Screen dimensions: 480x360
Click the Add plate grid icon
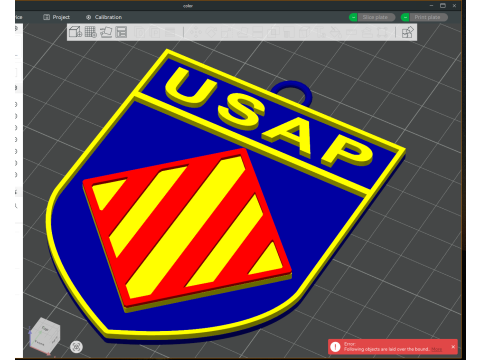(x=90, y=32)
